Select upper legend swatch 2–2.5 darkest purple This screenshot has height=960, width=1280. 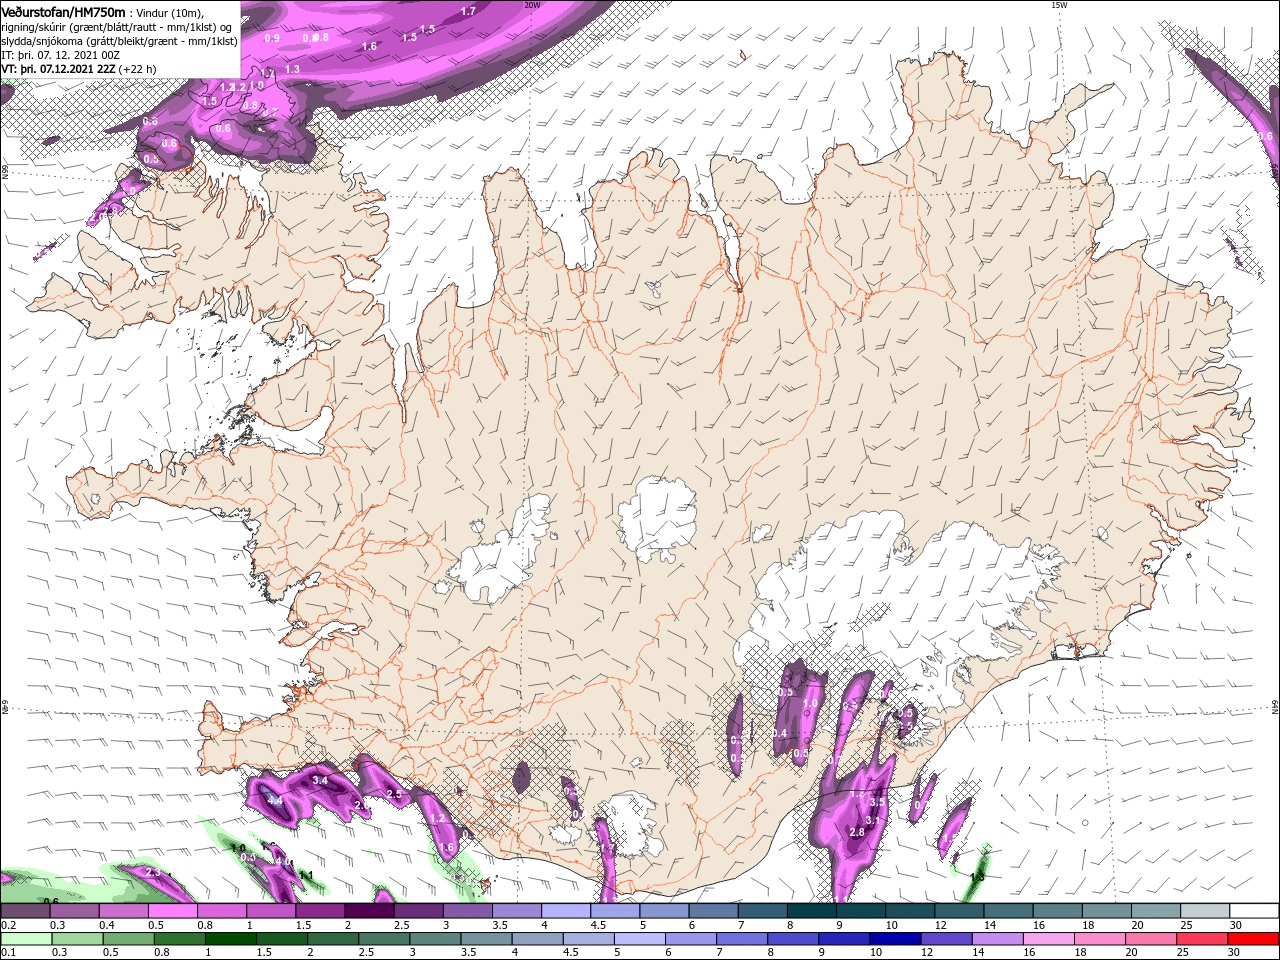pos(367,911)
